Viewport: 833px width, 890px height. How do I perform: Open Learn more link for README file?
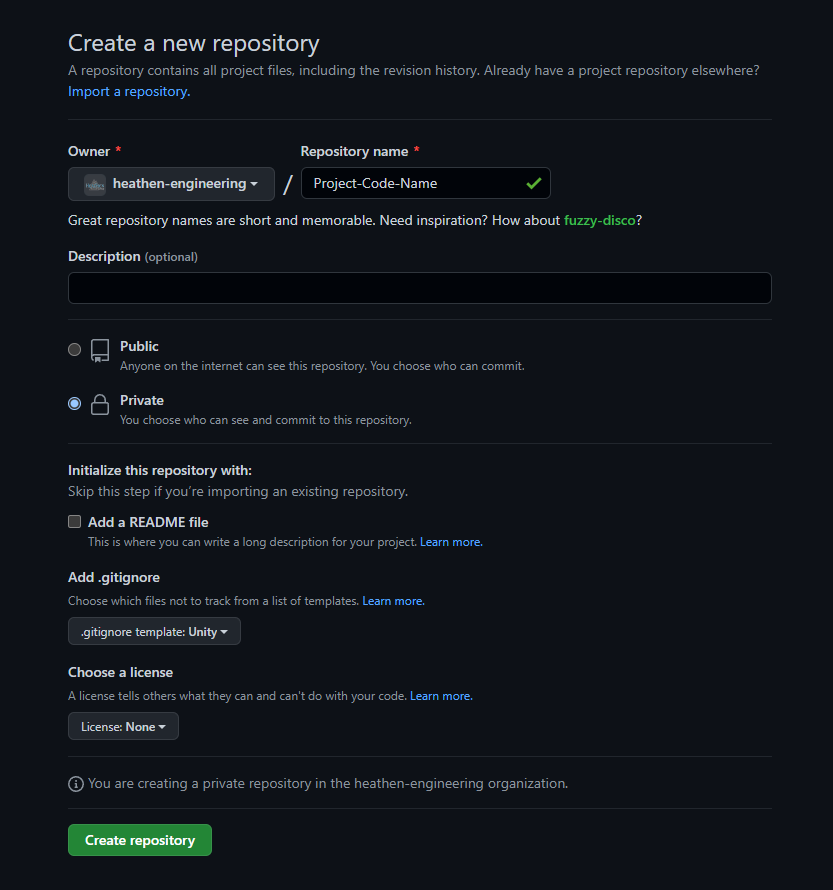[451, 542]
